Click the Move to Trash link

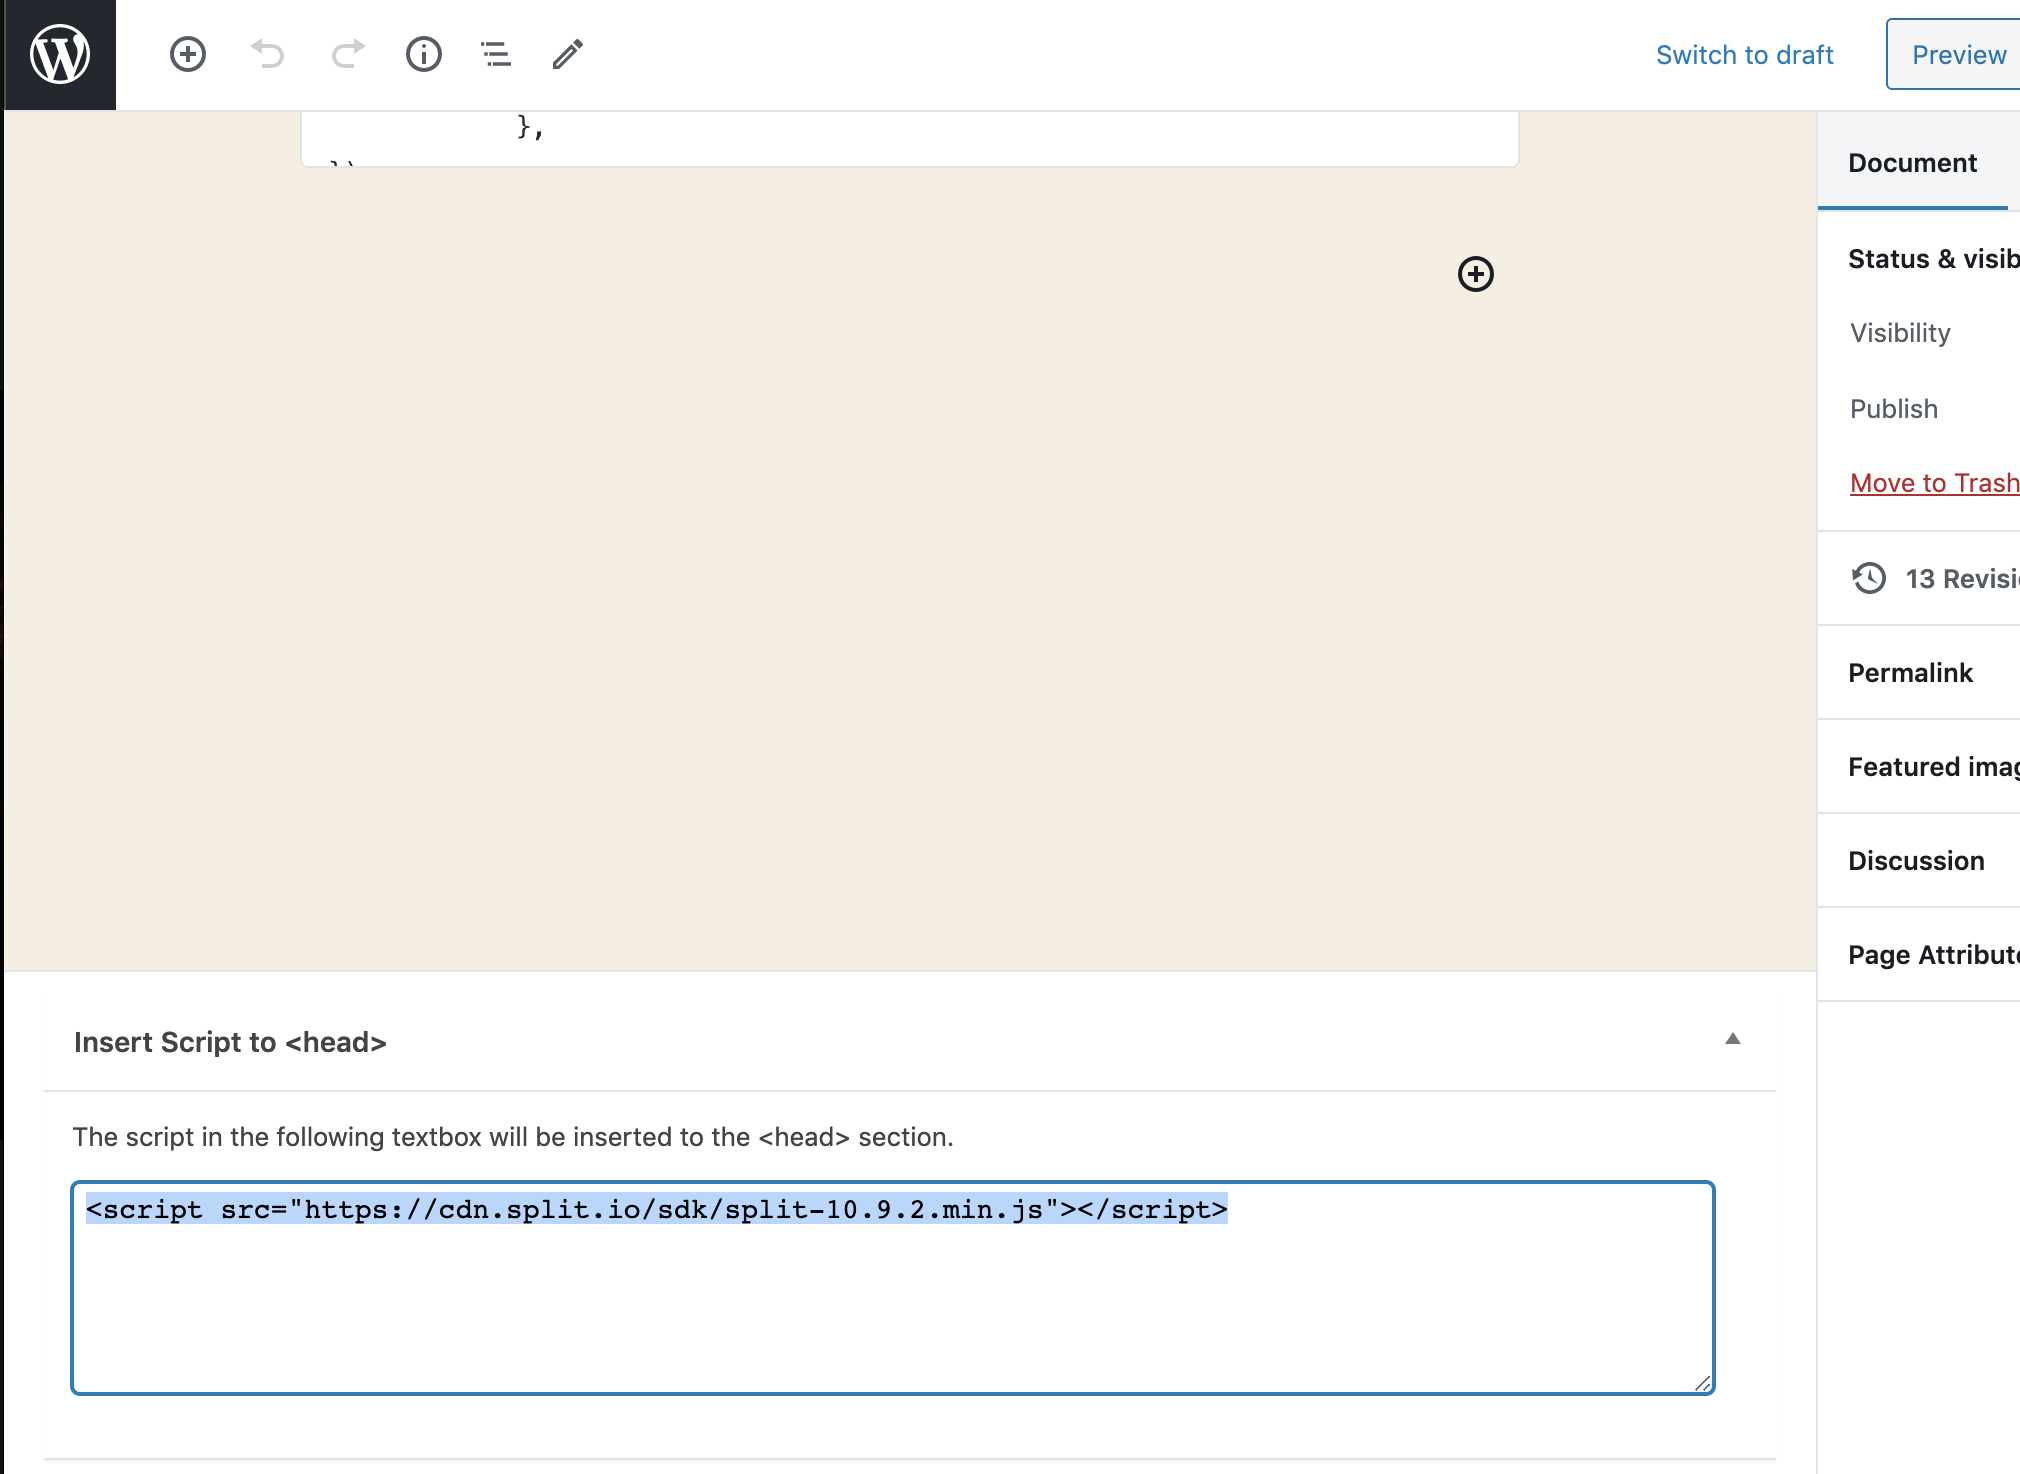[x=1934, y=483]
